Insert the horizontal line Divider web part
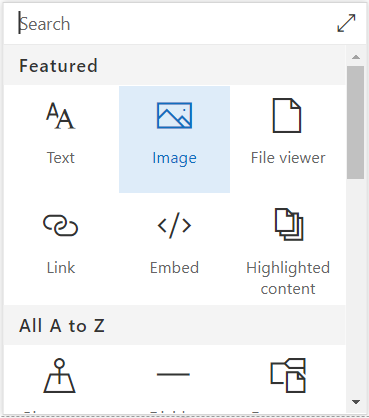The height and width of the screenshot is (418, 369). (173, 374)
